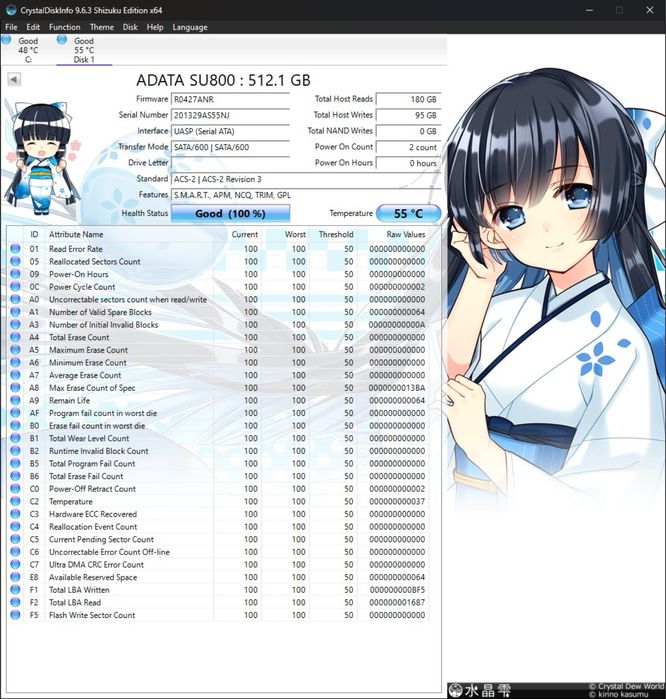The height and width of the screenshot is (699, 666).
Task: Click the 55 °C temperature button
Action: coord(408,214)
